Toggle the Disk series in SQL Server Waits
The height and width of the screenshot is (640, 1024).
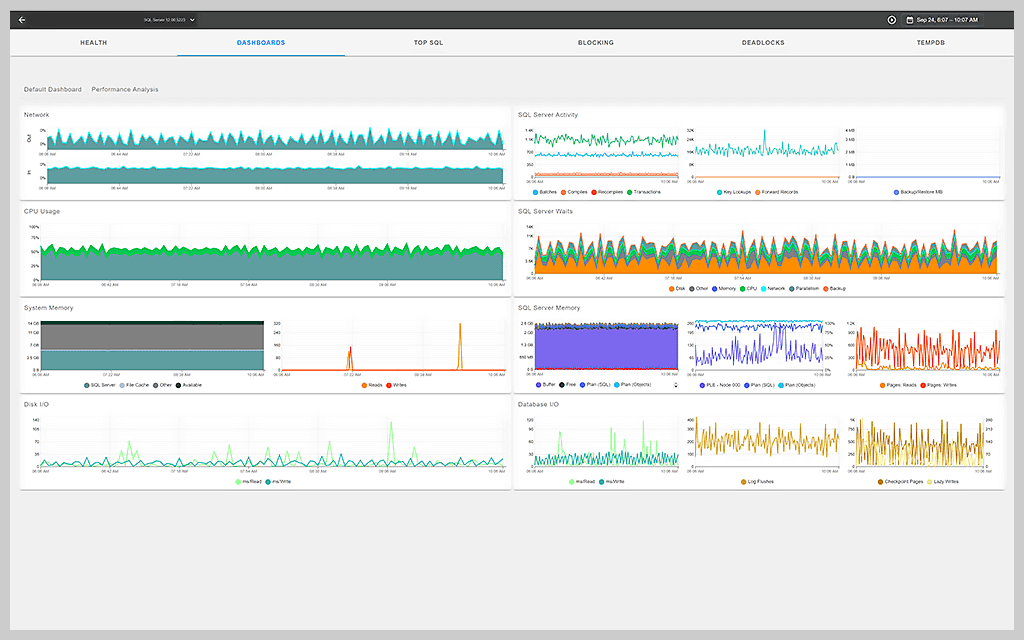point(677,289)
